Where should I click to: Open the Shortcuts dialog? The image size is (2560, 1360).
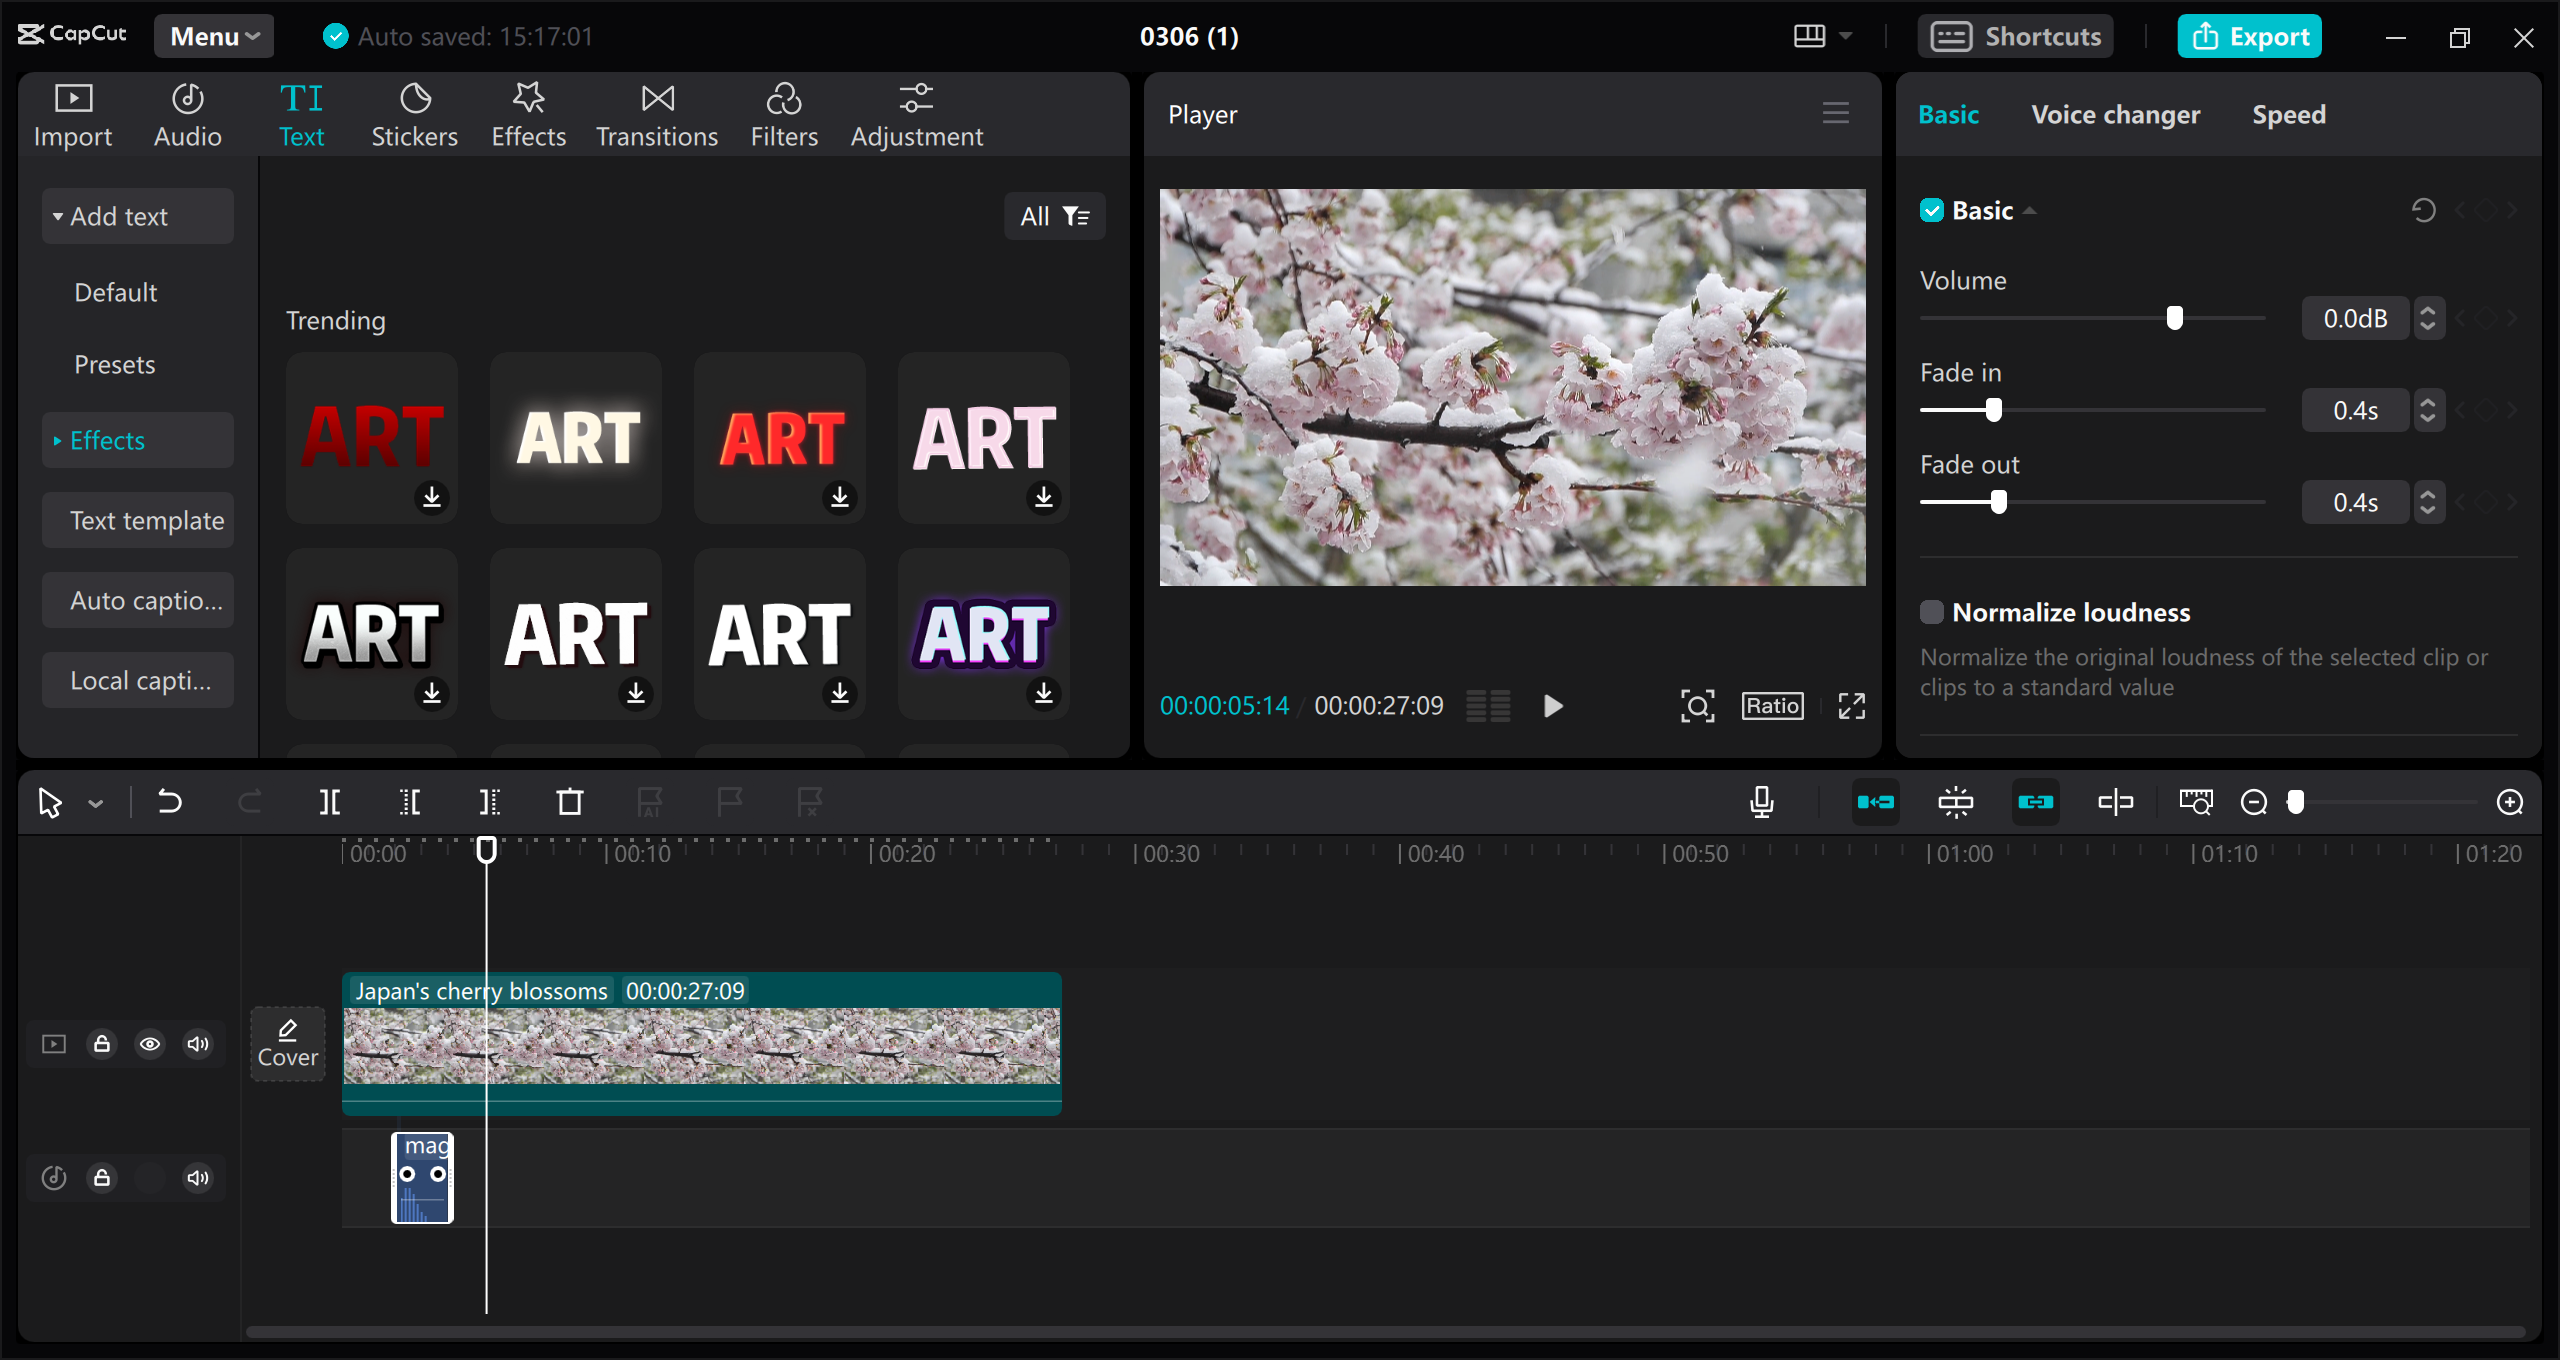(2016, 35)
